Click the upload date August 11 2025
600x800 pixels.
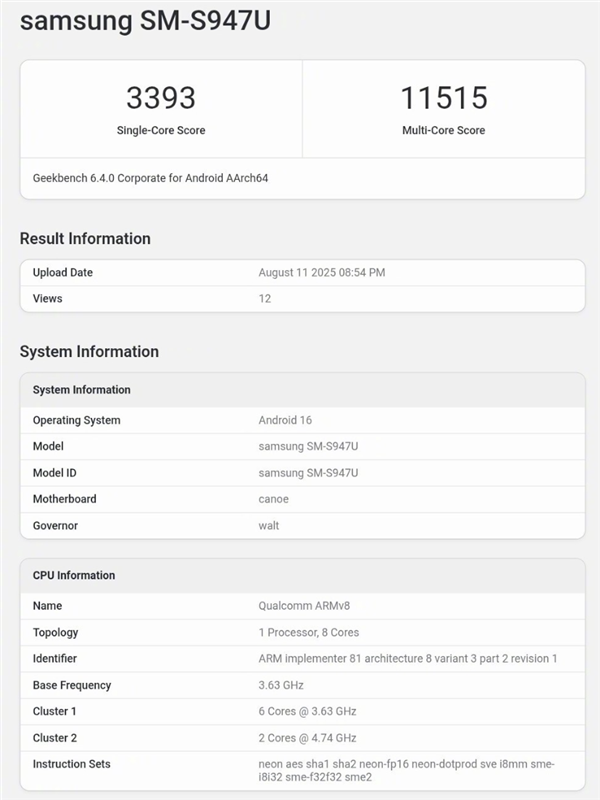point(321,272)
